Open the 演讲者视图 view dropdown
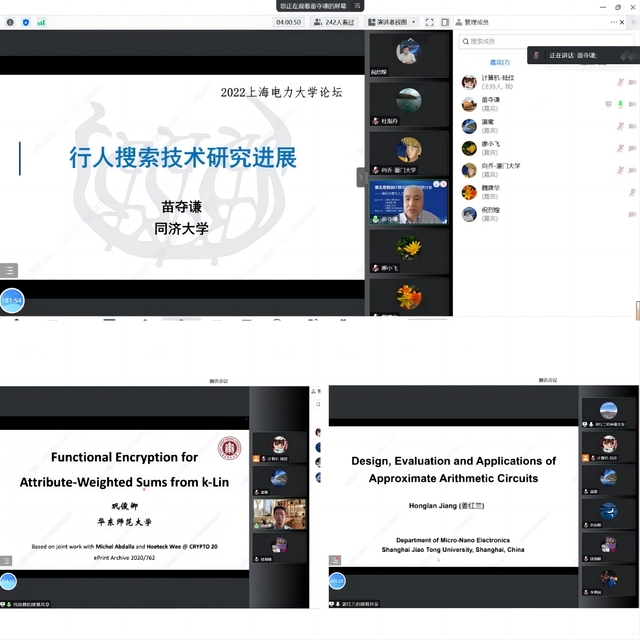Image resolution: width=640 pixels, height=640 pixels. point(391,21)
